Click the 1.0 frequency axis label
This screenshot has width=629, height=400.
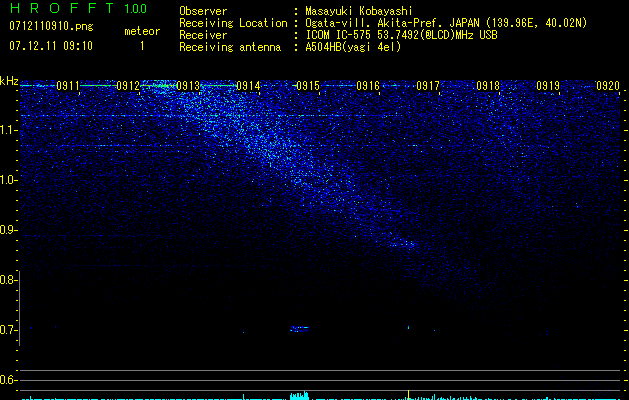(8, 180)
